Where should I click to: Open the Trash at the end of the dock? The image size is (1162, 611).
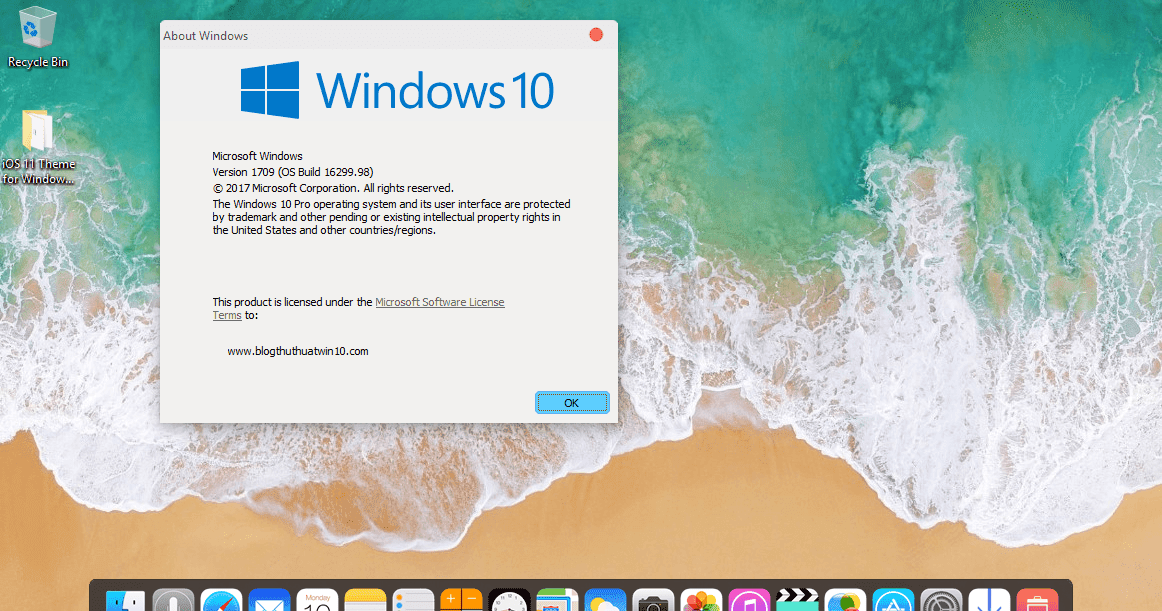[x=1037, y=600]
